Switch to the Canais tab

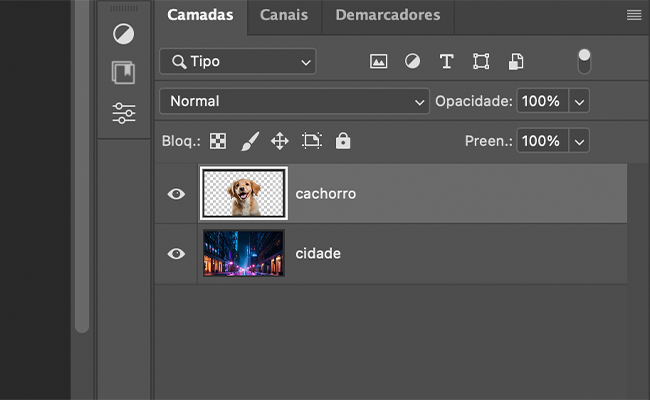pyautogui.click(x=284, y=15)
